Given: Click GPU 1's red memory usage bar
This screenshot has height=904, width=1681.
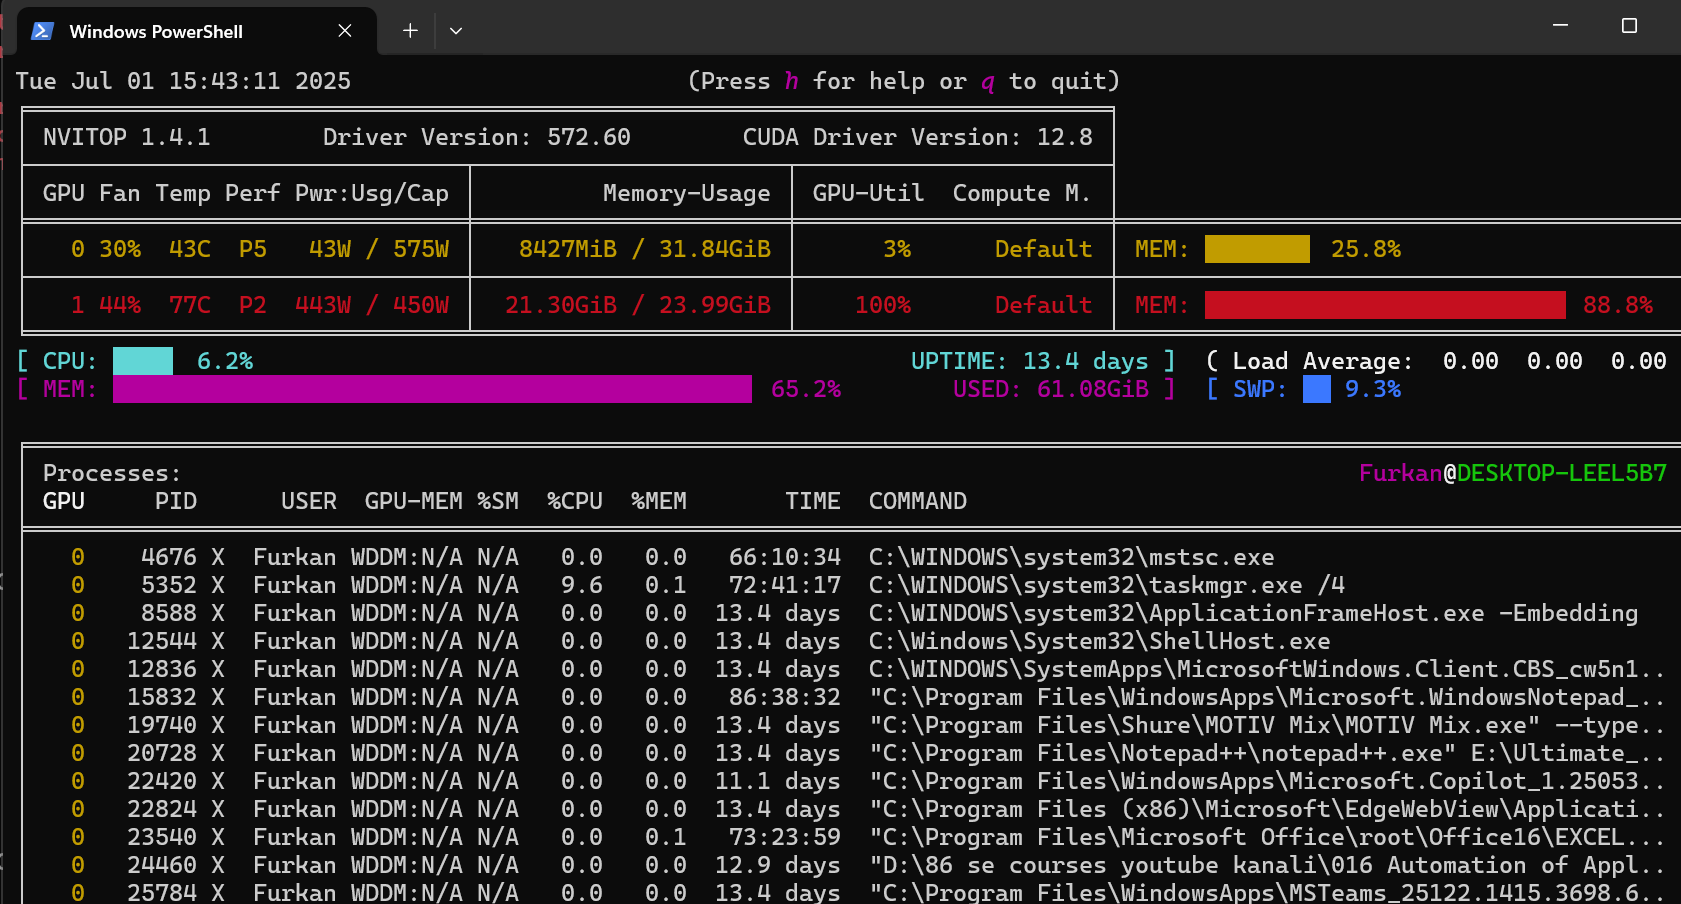Looking at the screenshot, I should [1385, 305].
